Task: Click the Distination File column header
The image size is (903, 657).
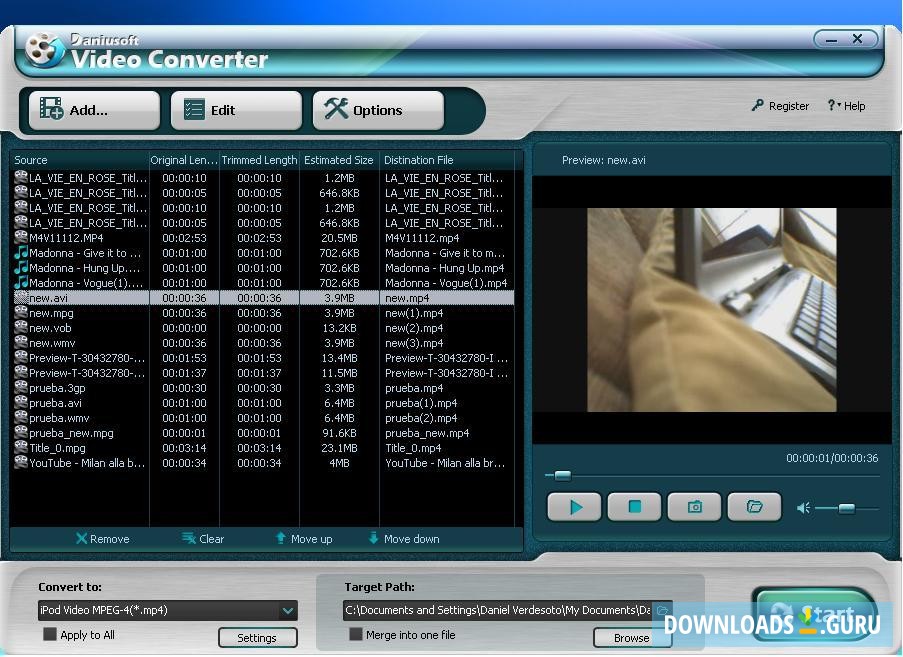Action: coord(447,160)
